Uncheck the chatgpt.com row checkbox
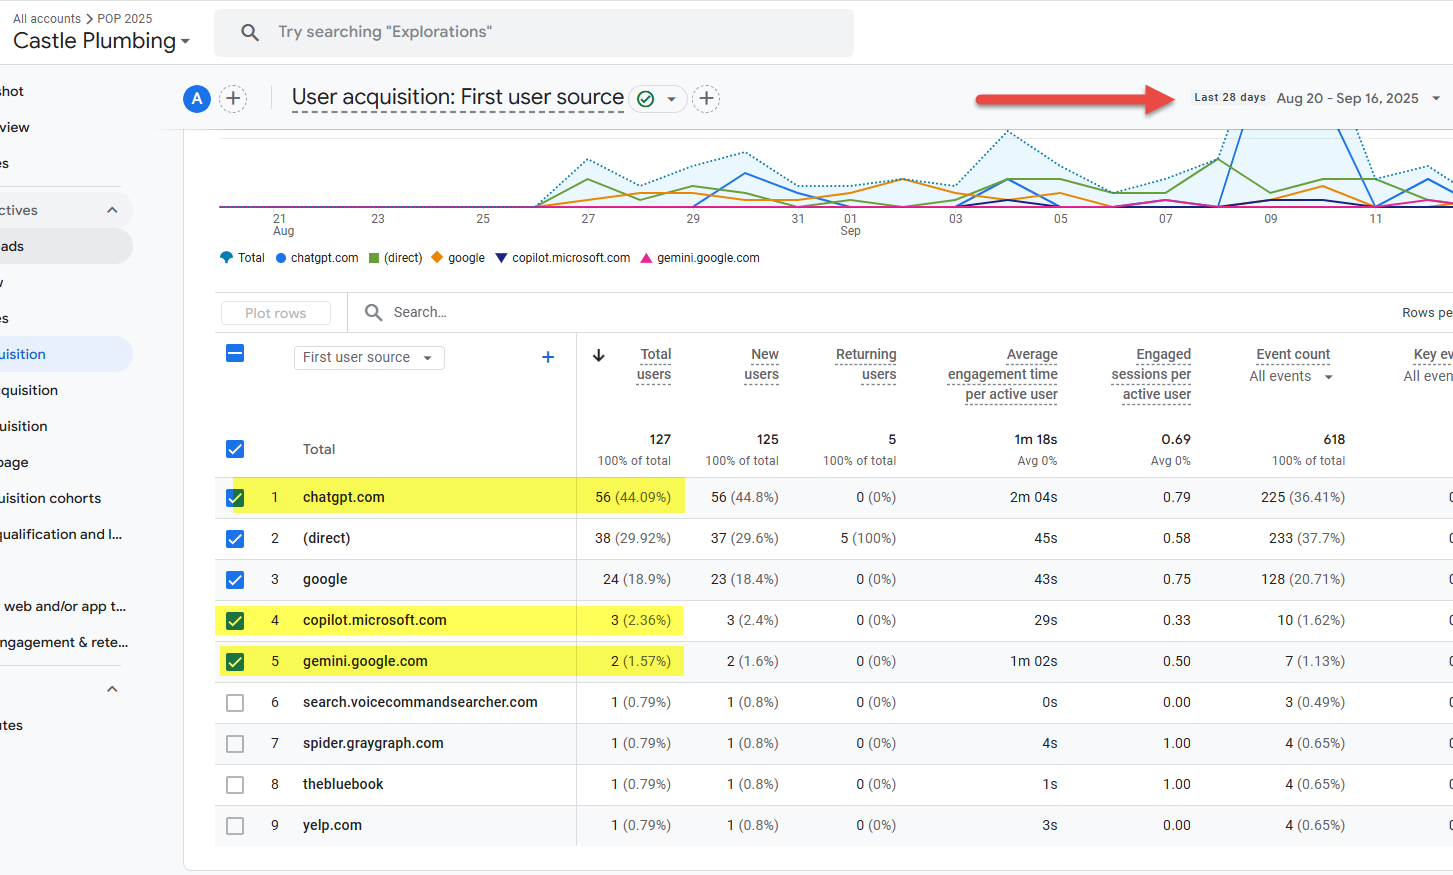 click(235, 497)
